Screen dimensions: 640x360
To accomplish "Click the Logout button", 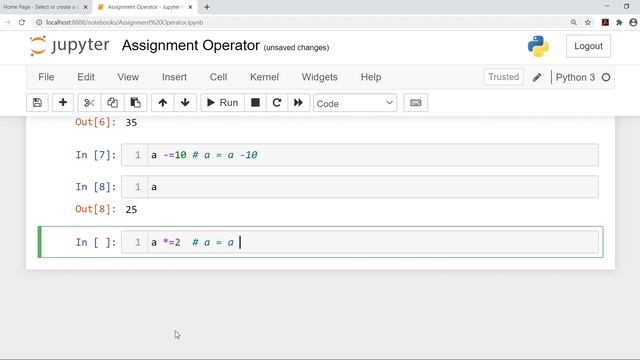I will [x=588, y=46].
